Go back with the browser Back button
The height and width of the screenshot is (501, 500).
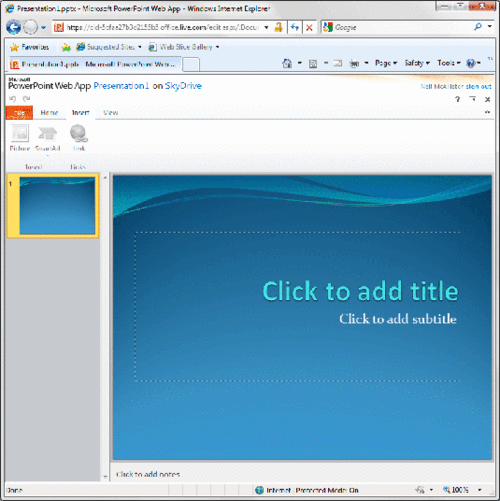pyautogui.click(x=13, y=27)
